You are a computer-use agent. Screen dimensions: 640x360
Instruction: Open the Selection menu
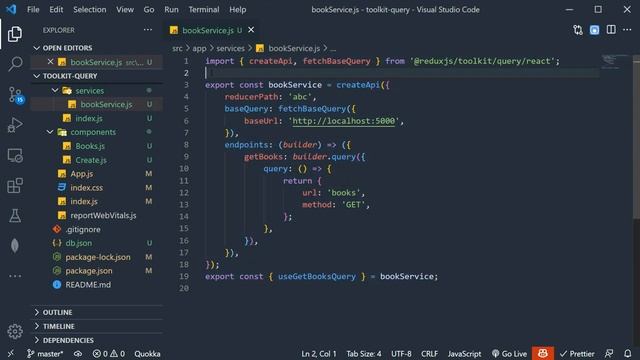(x=89, y=9)
